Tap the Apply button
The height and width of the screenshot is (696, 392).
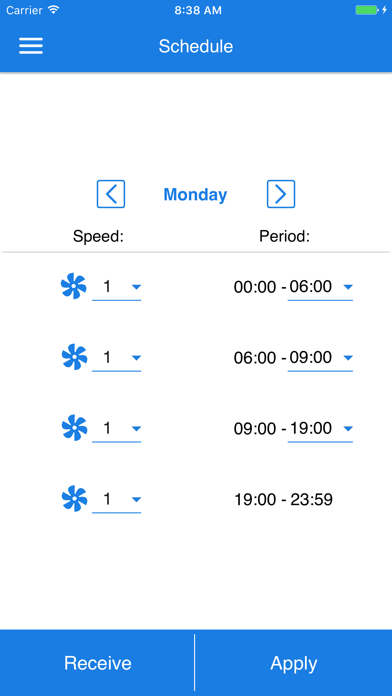[293, 663]
